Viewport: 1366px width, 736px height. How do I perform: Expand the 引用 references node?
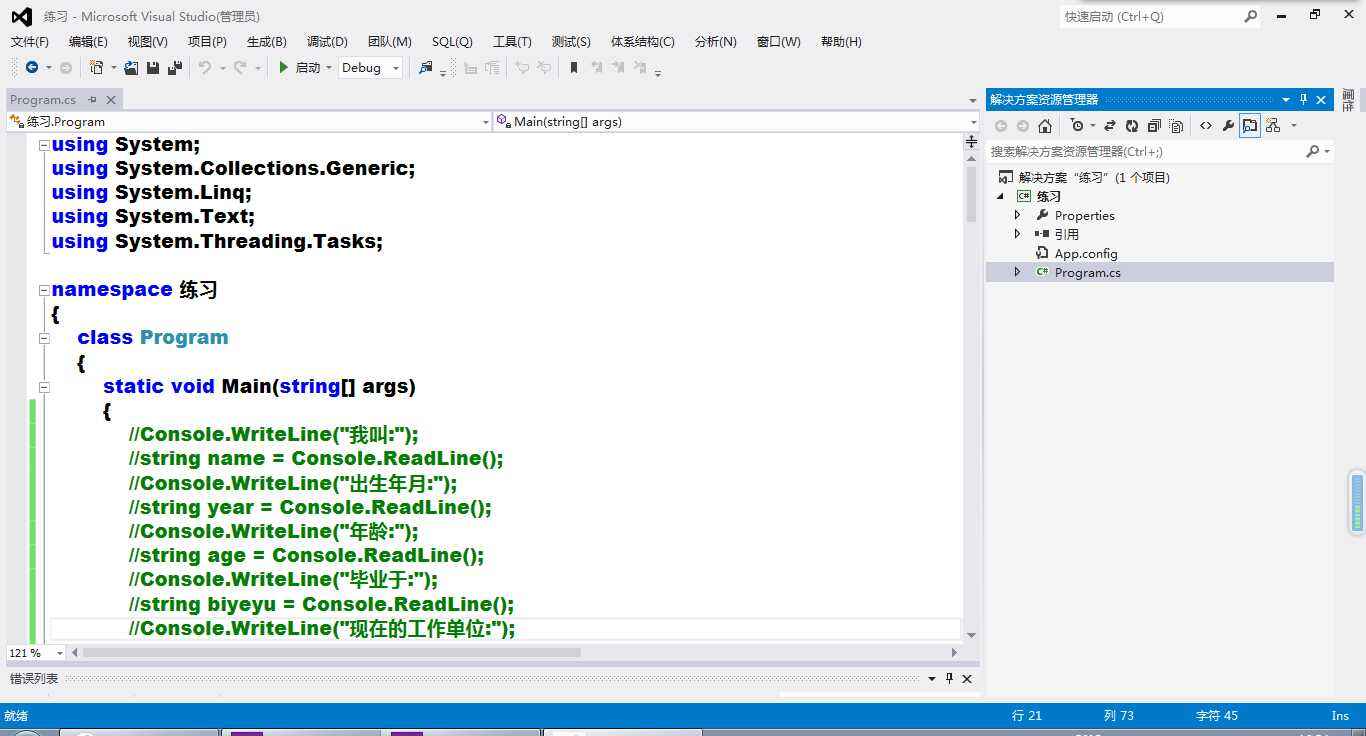(1018, 234)
